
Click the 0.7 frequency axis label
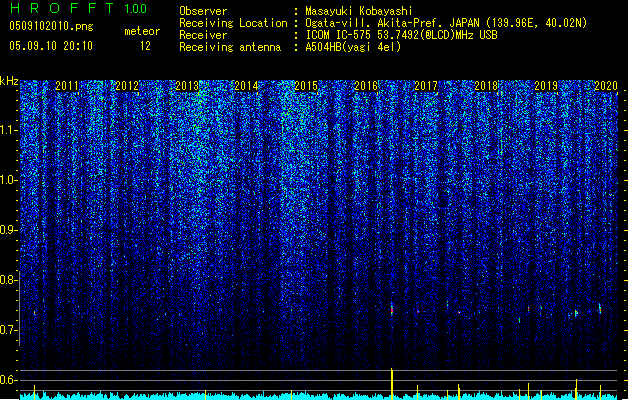pos(8,330)
